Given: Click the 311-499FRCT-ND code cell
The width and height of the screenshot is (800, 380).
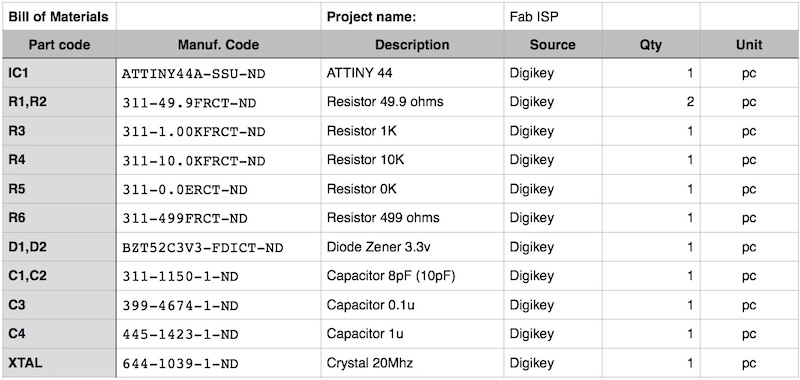Looking at the screenshot, I should point(218,218).
